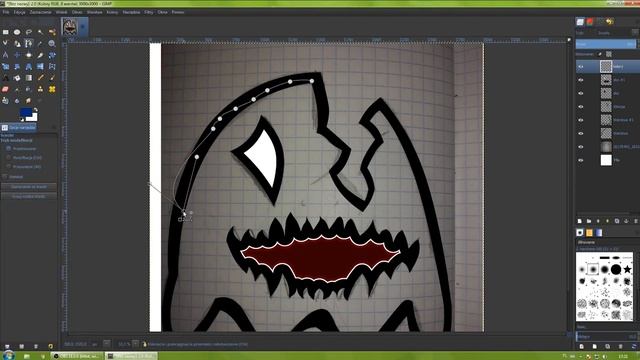
Task: Select the Measure compass tool
Action: 5,55
